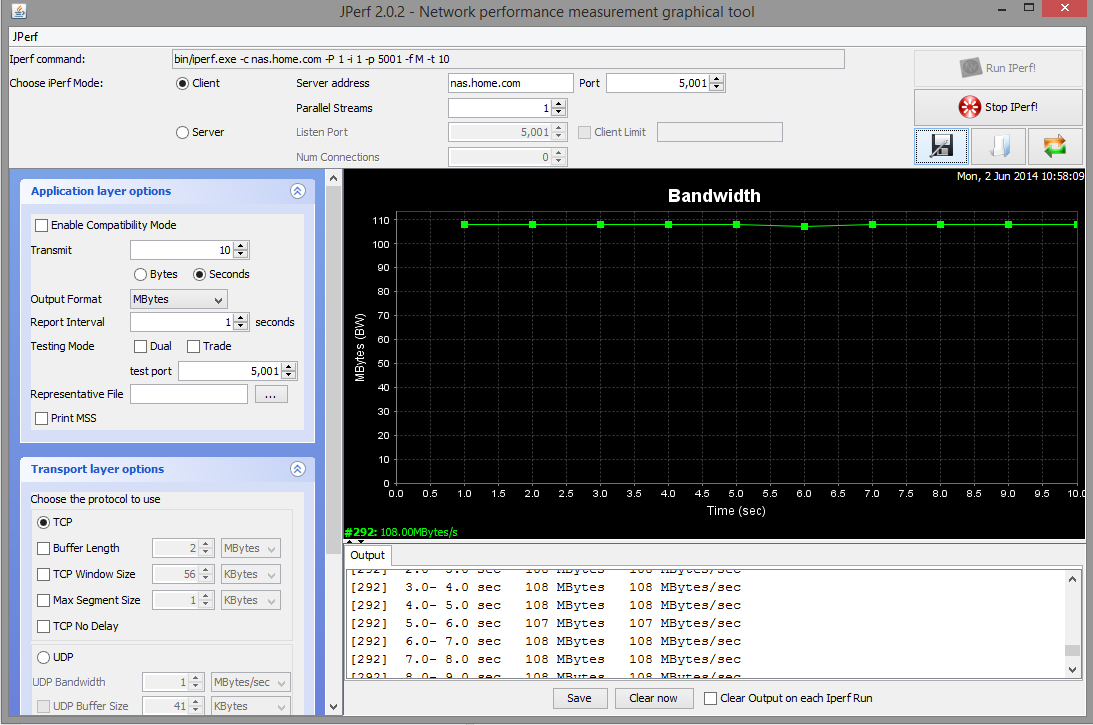Increase the test port with the up arrow
The height and width of the screenshot is (725, 1093).
click(289, 367)
